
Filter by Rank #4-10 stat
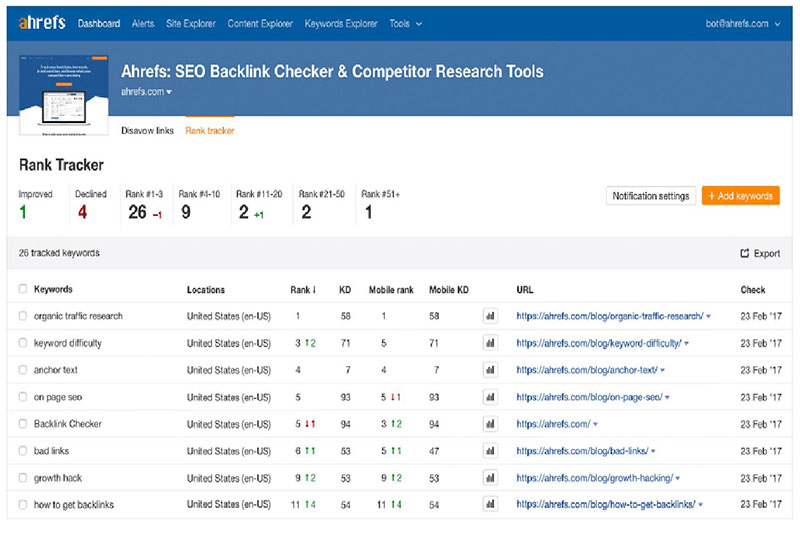pos(199,205)
